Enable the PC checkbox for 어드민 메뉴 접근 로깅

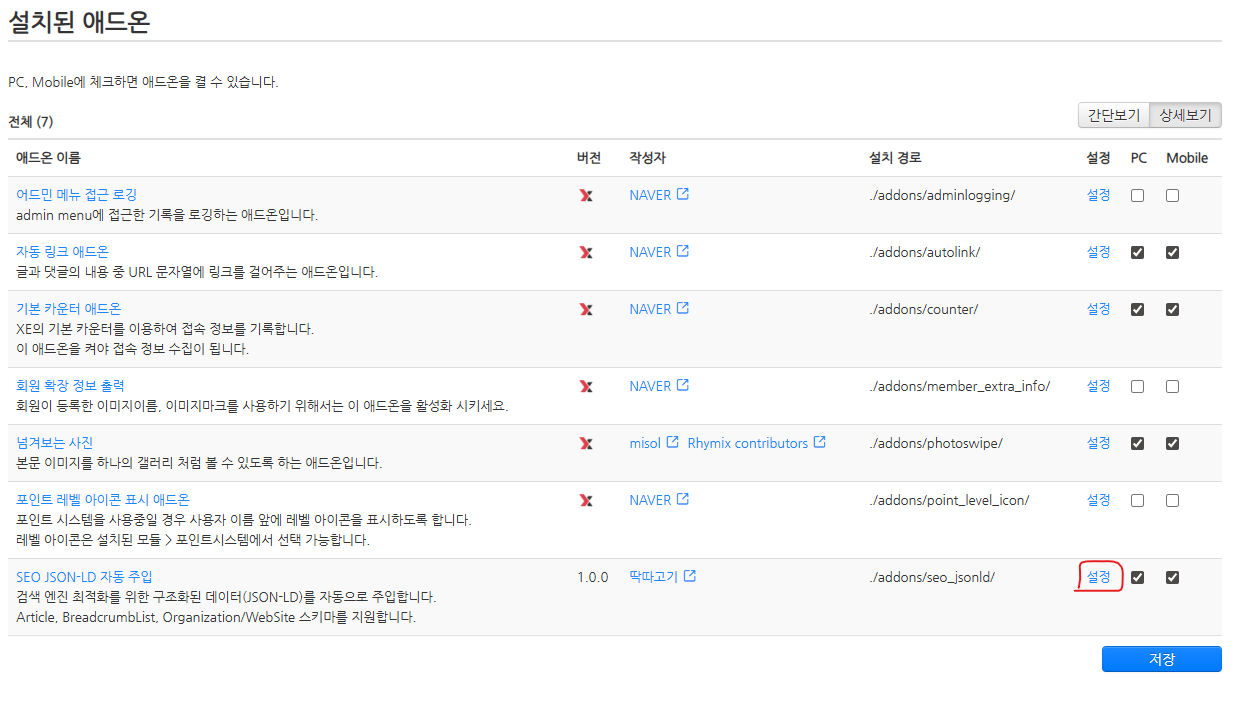point(1137,194)
